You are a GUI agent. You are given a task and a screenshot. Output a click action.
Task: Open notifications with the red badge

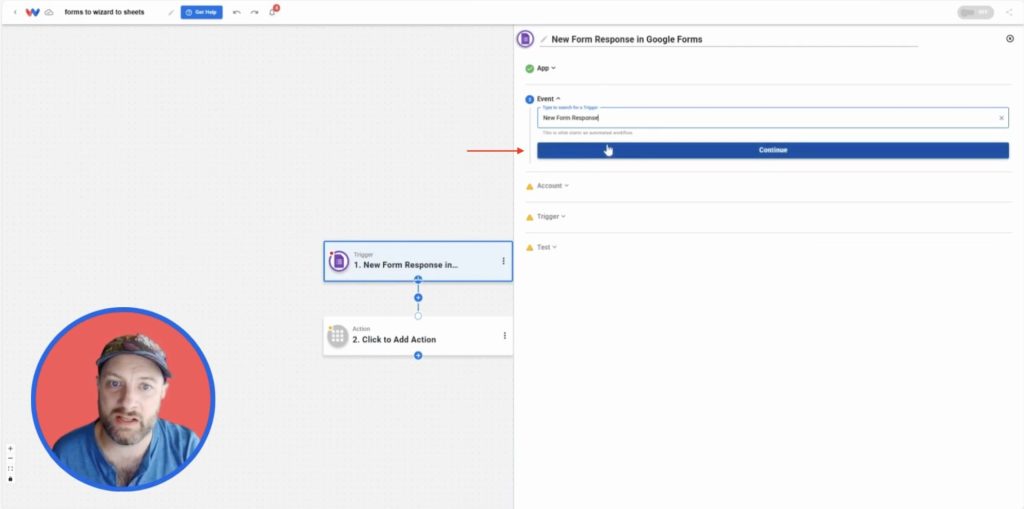[273, 11]
